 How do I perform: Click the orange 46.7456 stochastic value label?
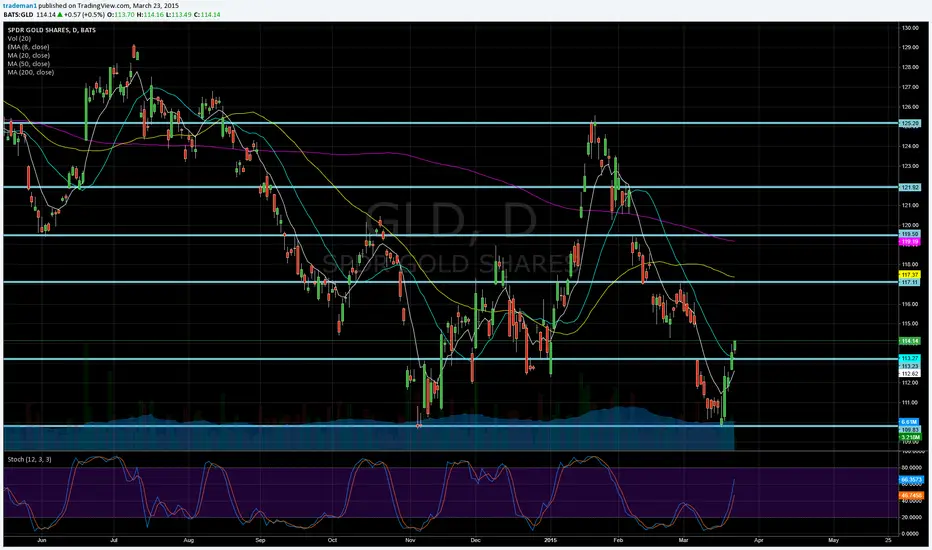[911, 495]
